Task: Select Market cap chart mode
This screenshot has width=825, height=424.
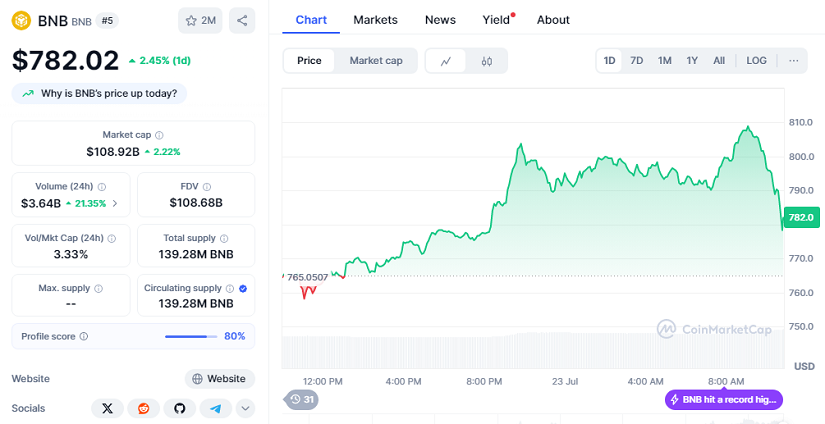Action: [376, 61]
